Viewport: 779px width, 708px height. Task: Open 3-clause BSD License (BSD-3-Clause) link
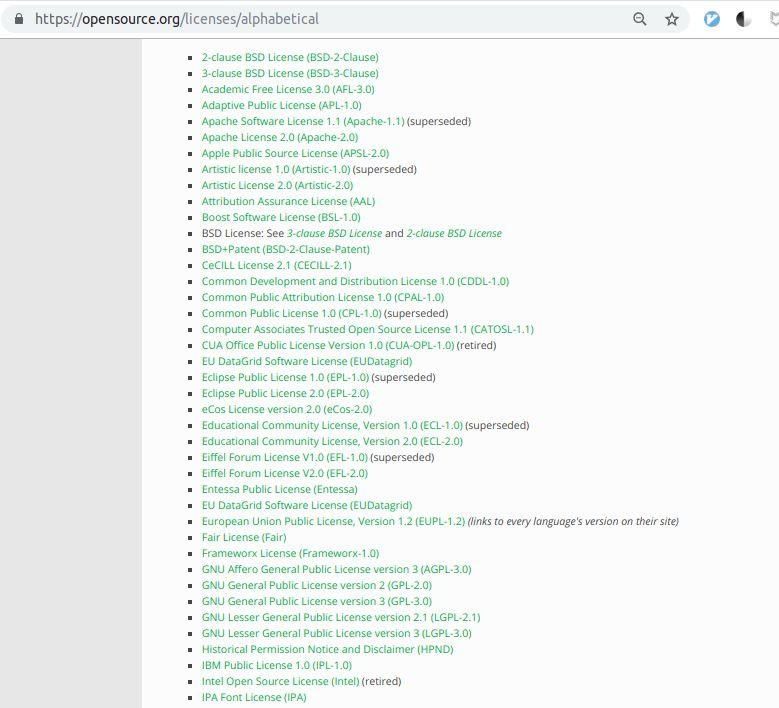(290, 74)
